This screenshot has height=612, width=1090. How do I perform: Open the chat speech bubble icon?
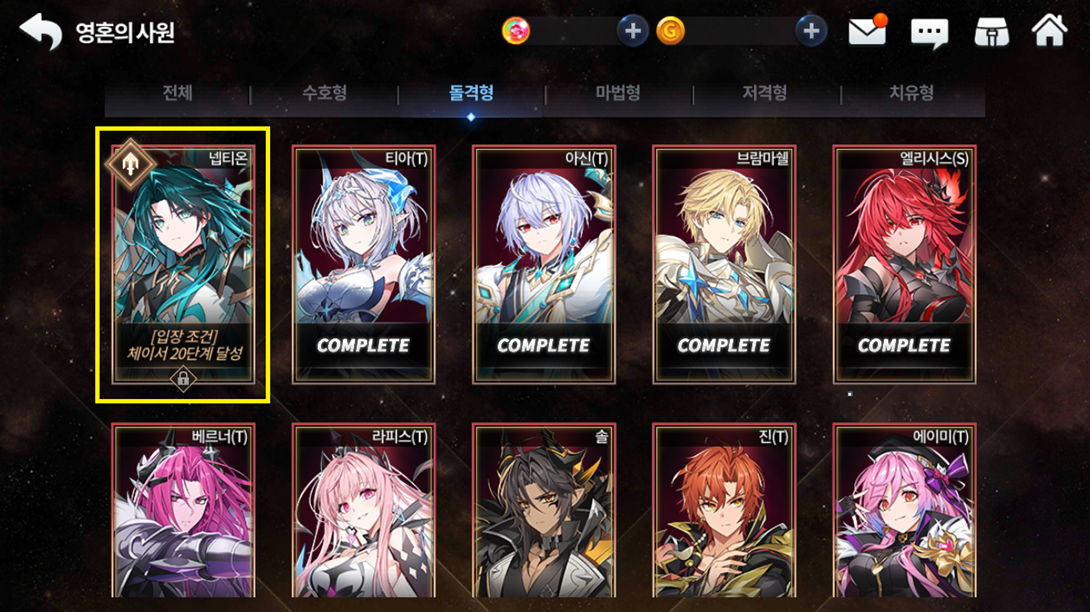[x=929, y=33]
